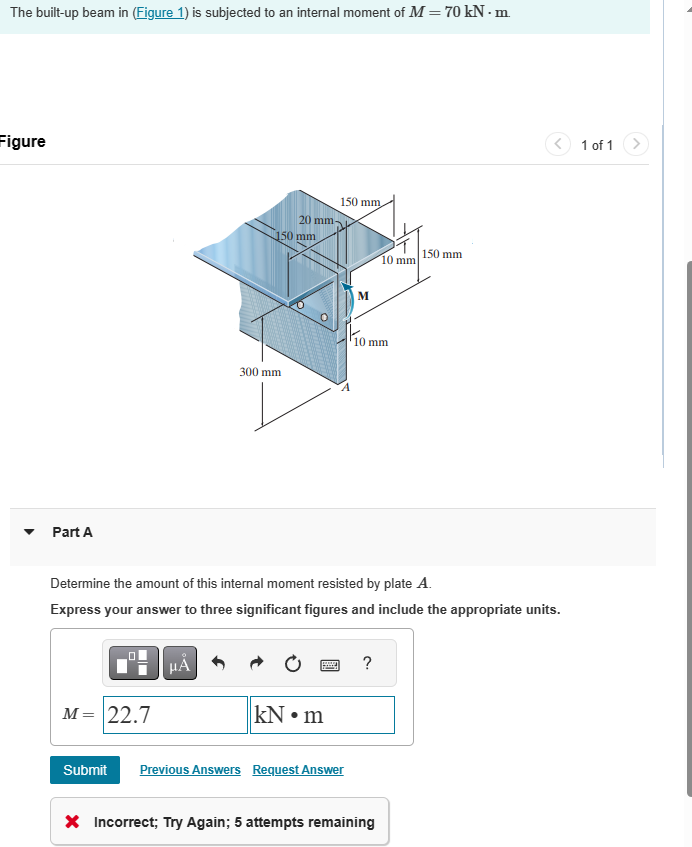Viewport: 692px width, 847px height.
Task: Click the kN·m units field
Action: click(x=322, y=714)
